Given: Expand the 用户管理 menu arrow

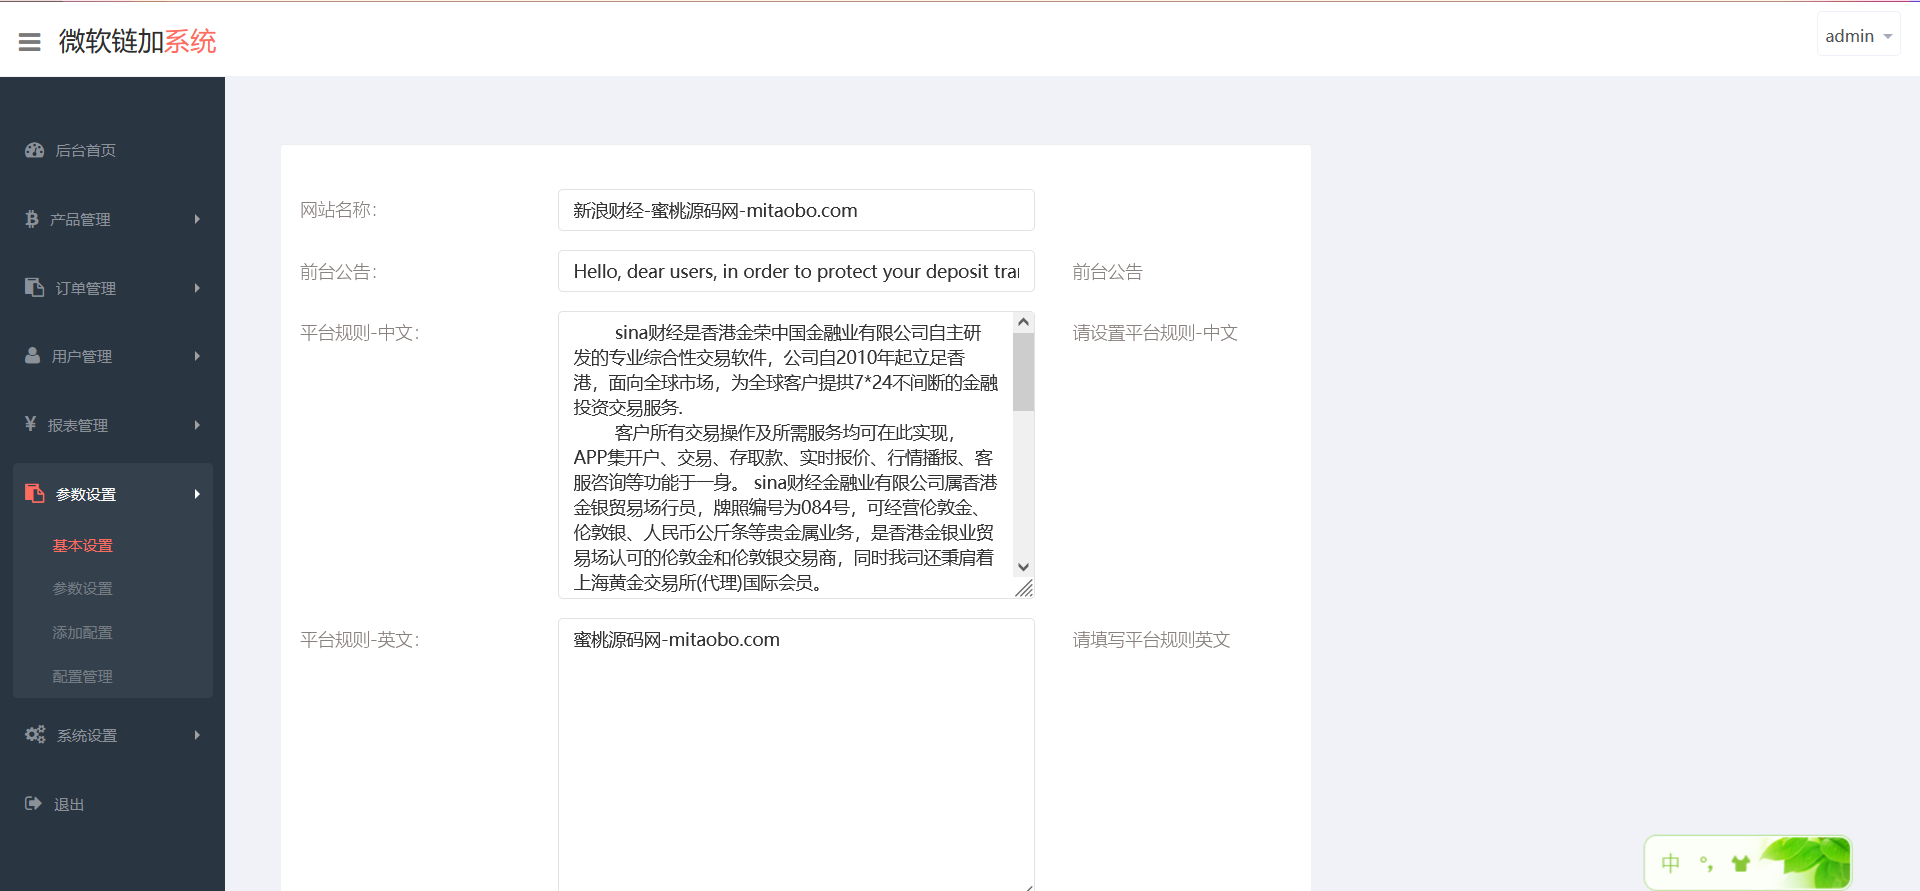Looking at the screenshot, I should pyautogui.click(x=197, y=356).
